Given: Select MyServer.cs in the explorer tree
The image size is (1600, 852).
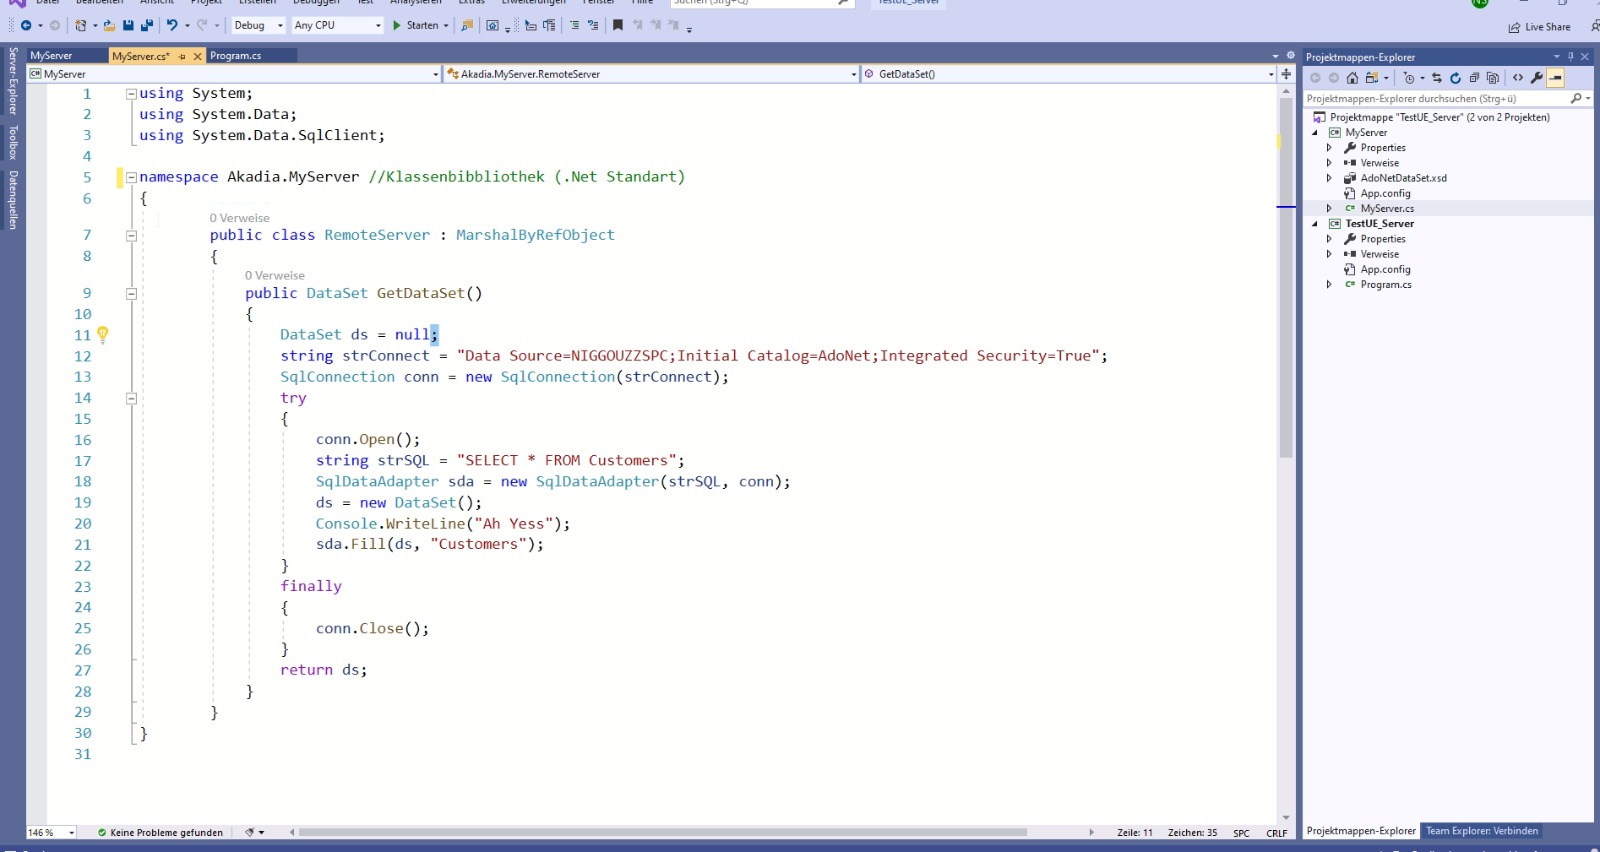Looking at the screenshot, I should [1387, 209].
